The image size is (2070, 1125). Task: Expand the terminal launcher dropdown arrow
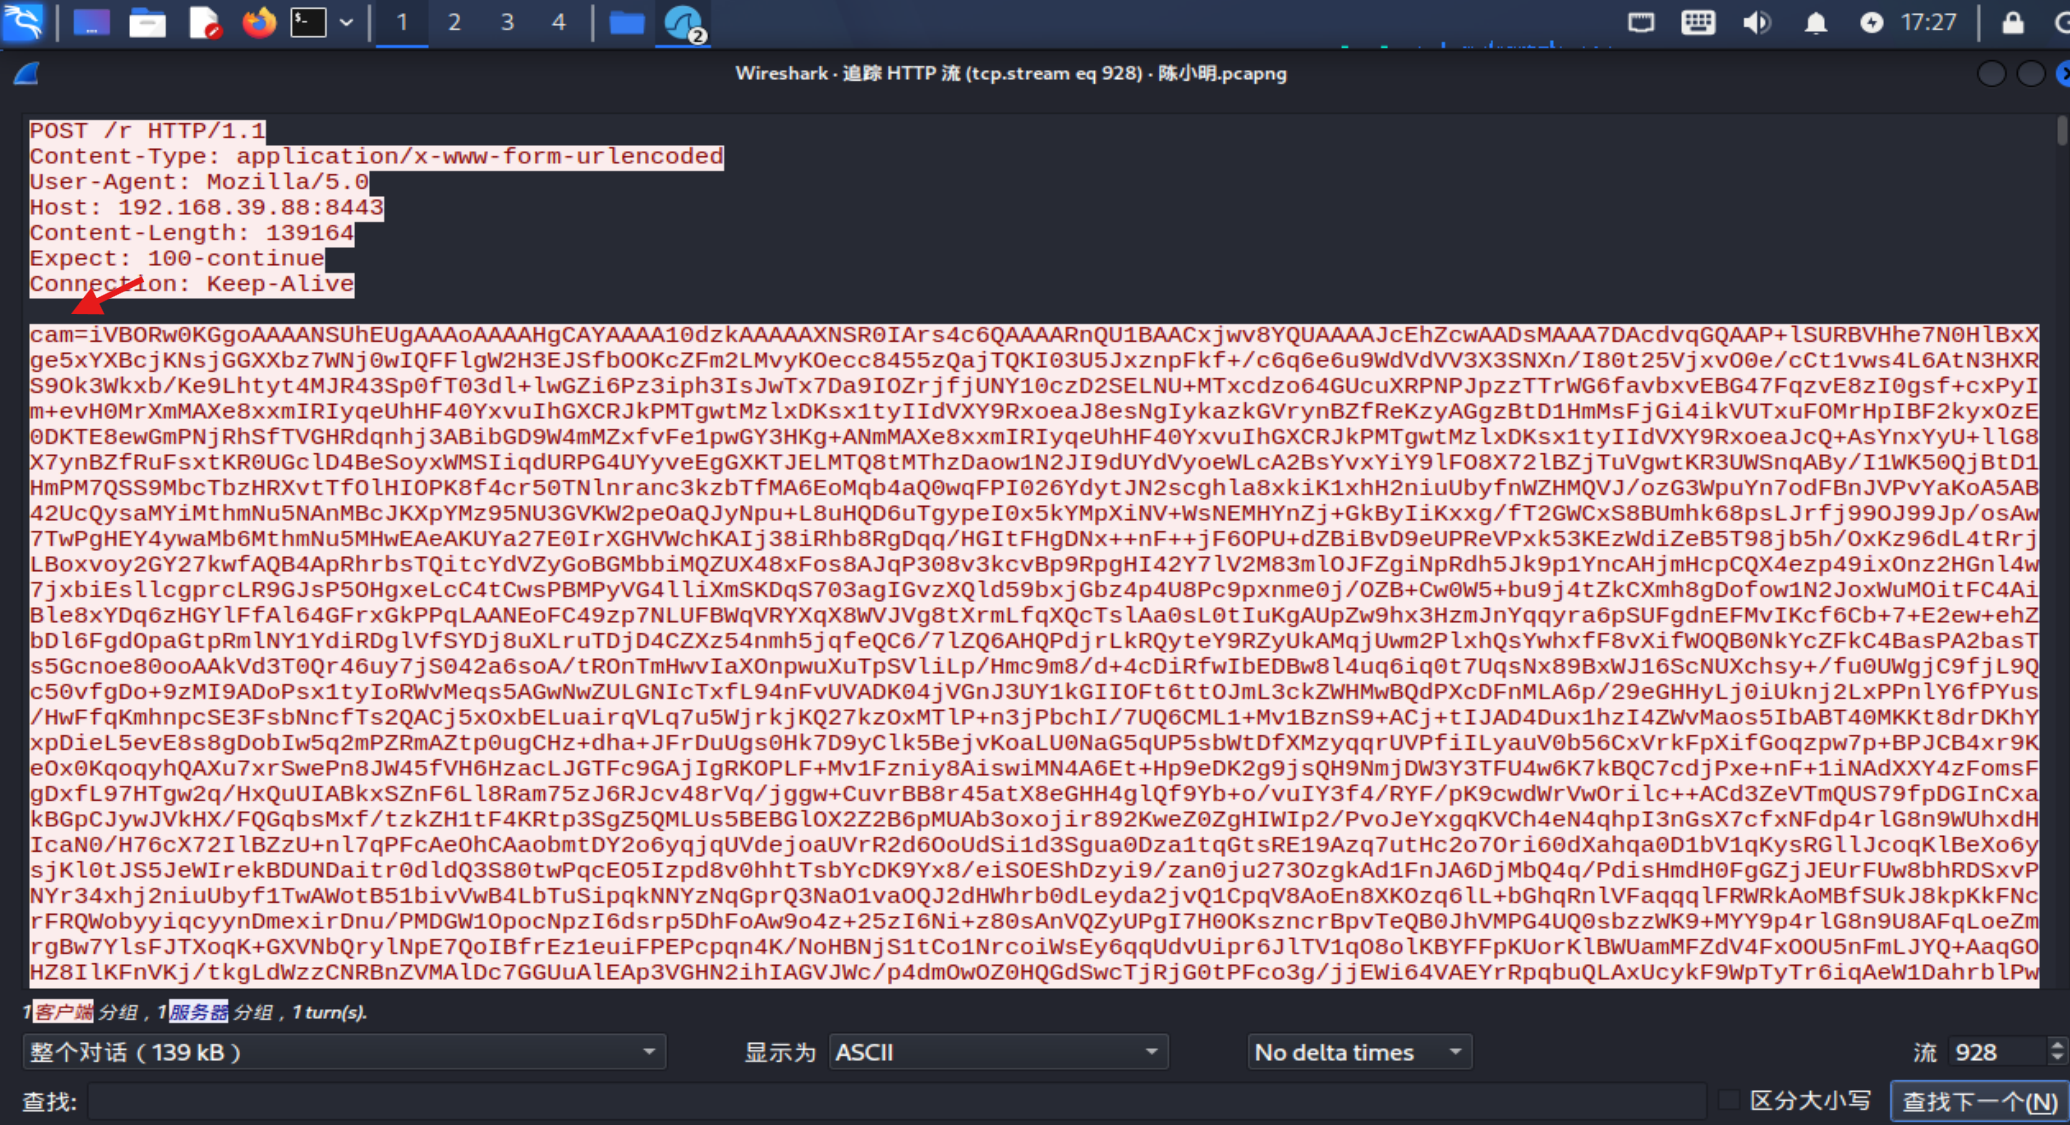tap(346, 22)
